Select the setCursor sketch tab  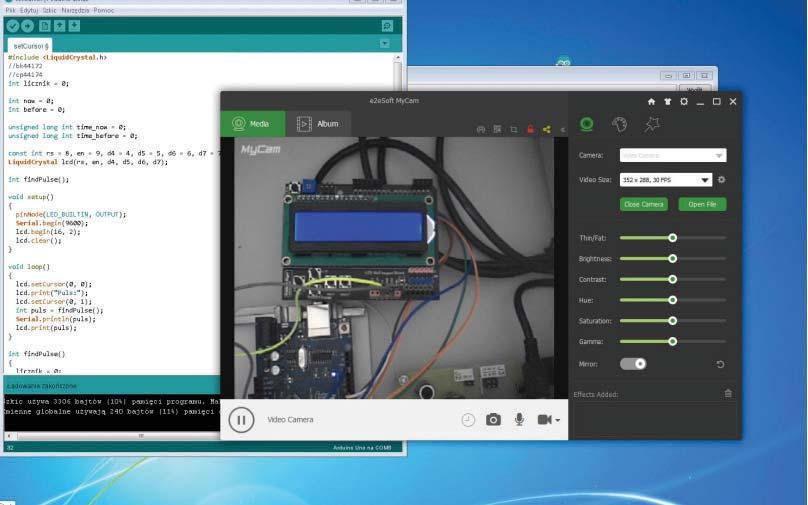(30, 45)
